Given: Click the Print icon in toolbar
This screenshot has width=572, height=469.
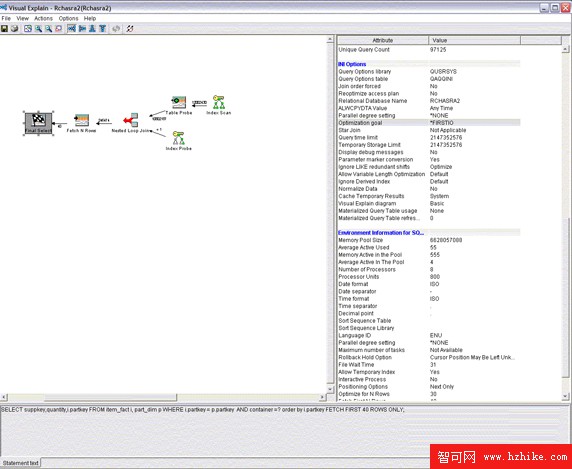Looking at the screenshot, I should tap(15, 28).
